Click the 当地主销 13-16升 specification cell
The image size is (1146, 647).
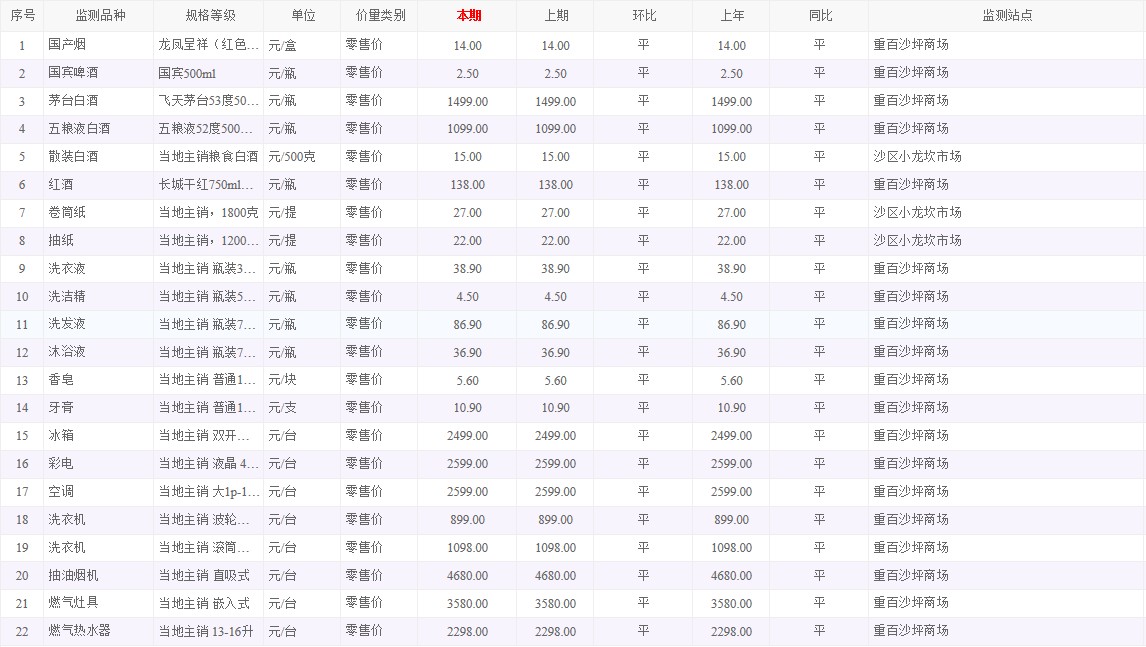[209, 632]
